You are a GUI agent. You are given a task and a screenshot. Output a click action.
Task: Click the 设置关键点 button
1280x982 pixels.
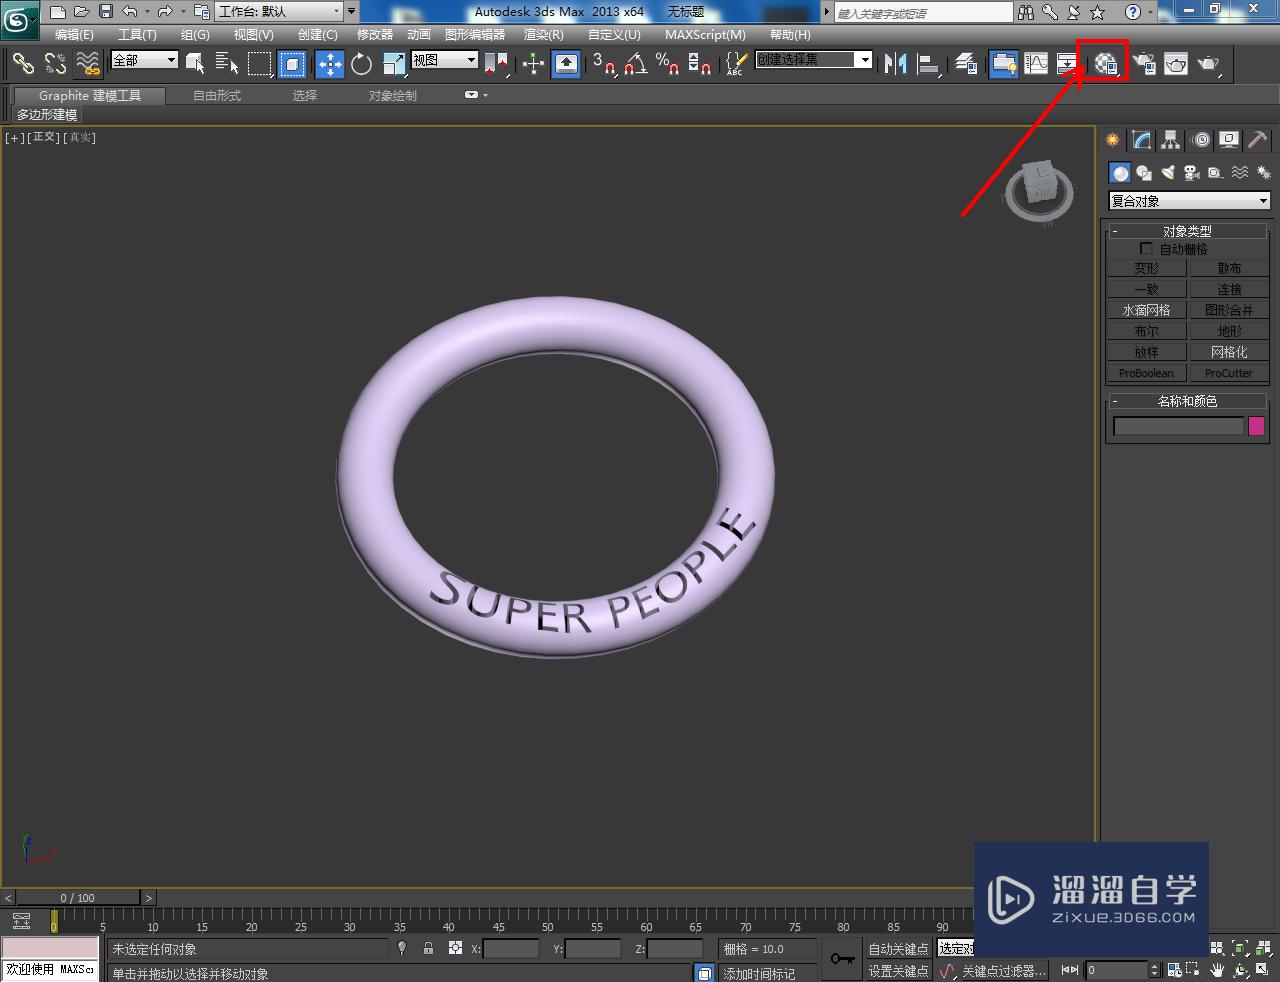898,970
